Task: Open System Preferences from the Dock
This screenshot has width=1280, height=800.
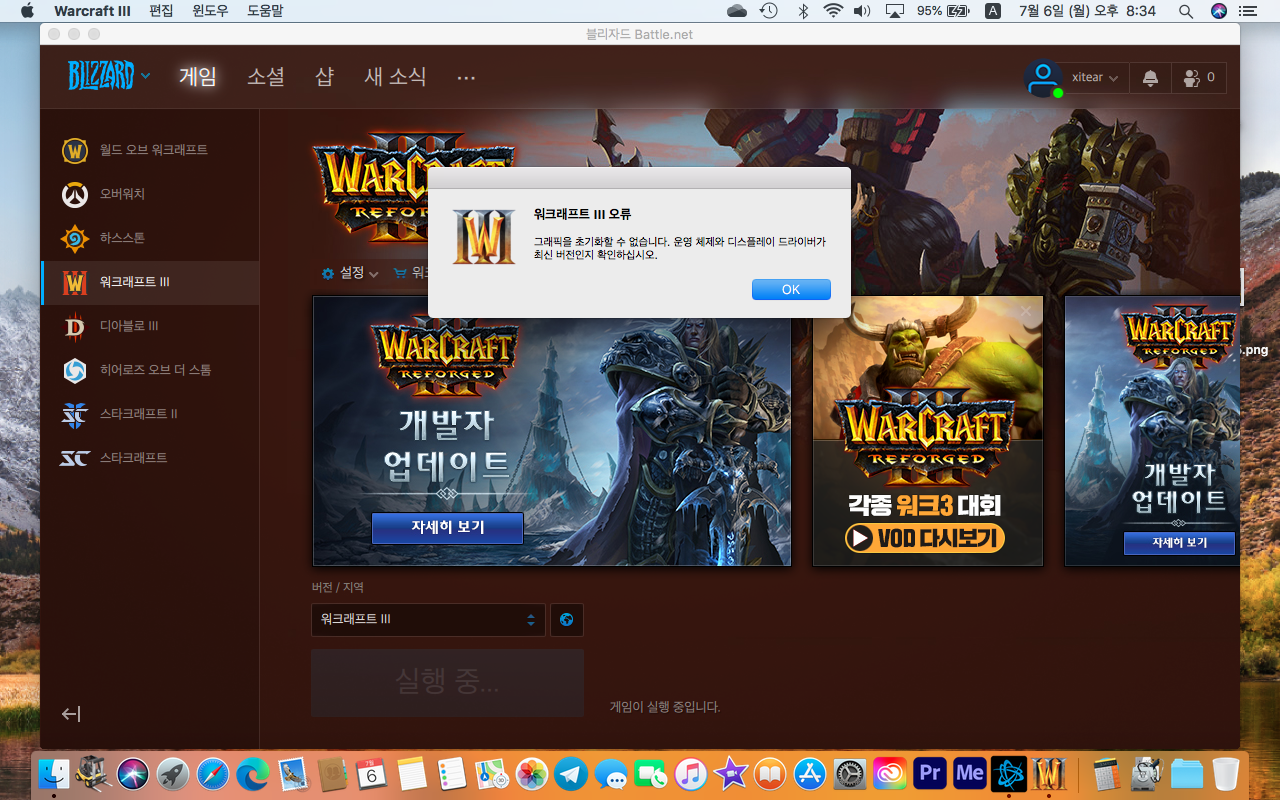Action: [850, 773]
